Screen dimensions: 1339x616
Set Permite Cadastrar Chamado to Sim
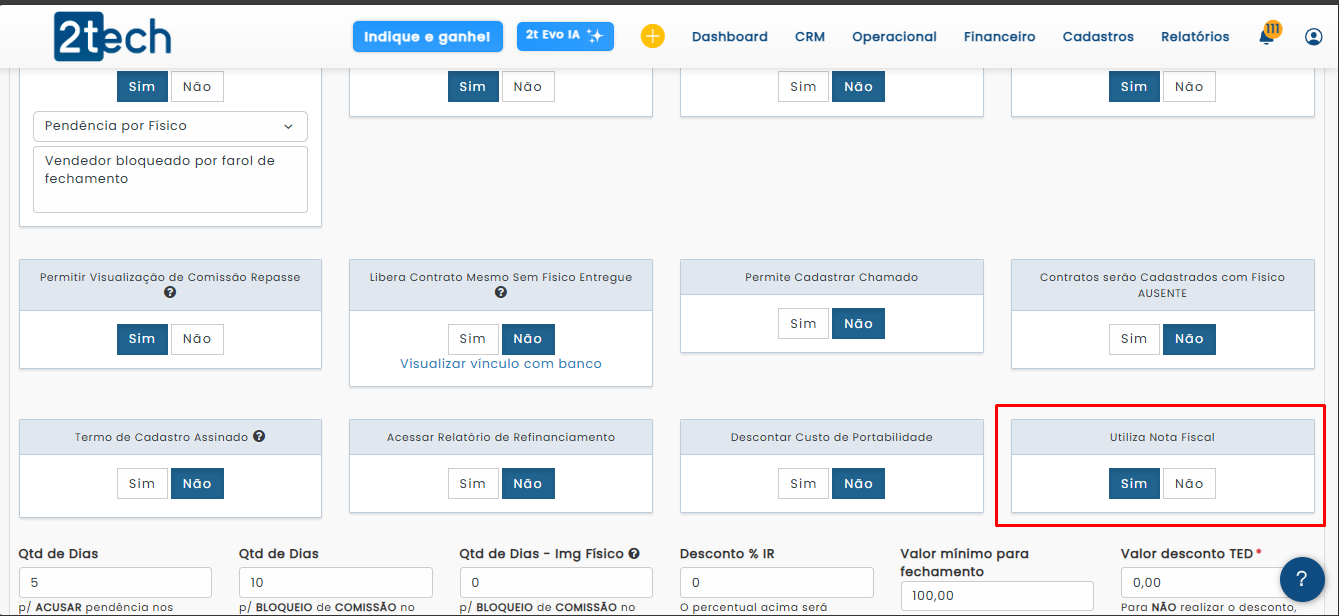pos(804,324)
